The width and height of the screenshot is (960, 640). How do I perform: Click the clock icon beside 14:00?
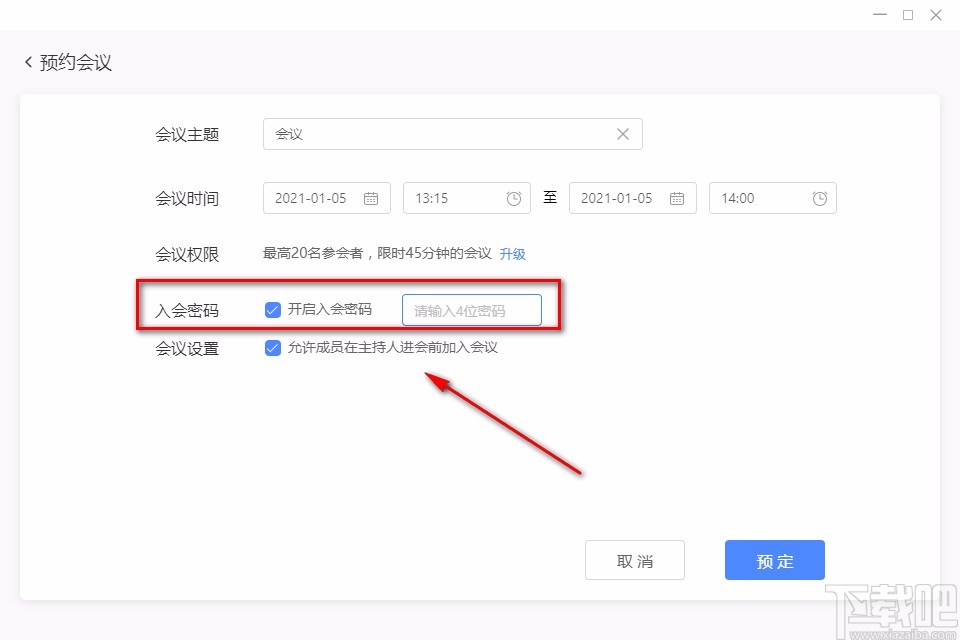(x=819, y=198)
